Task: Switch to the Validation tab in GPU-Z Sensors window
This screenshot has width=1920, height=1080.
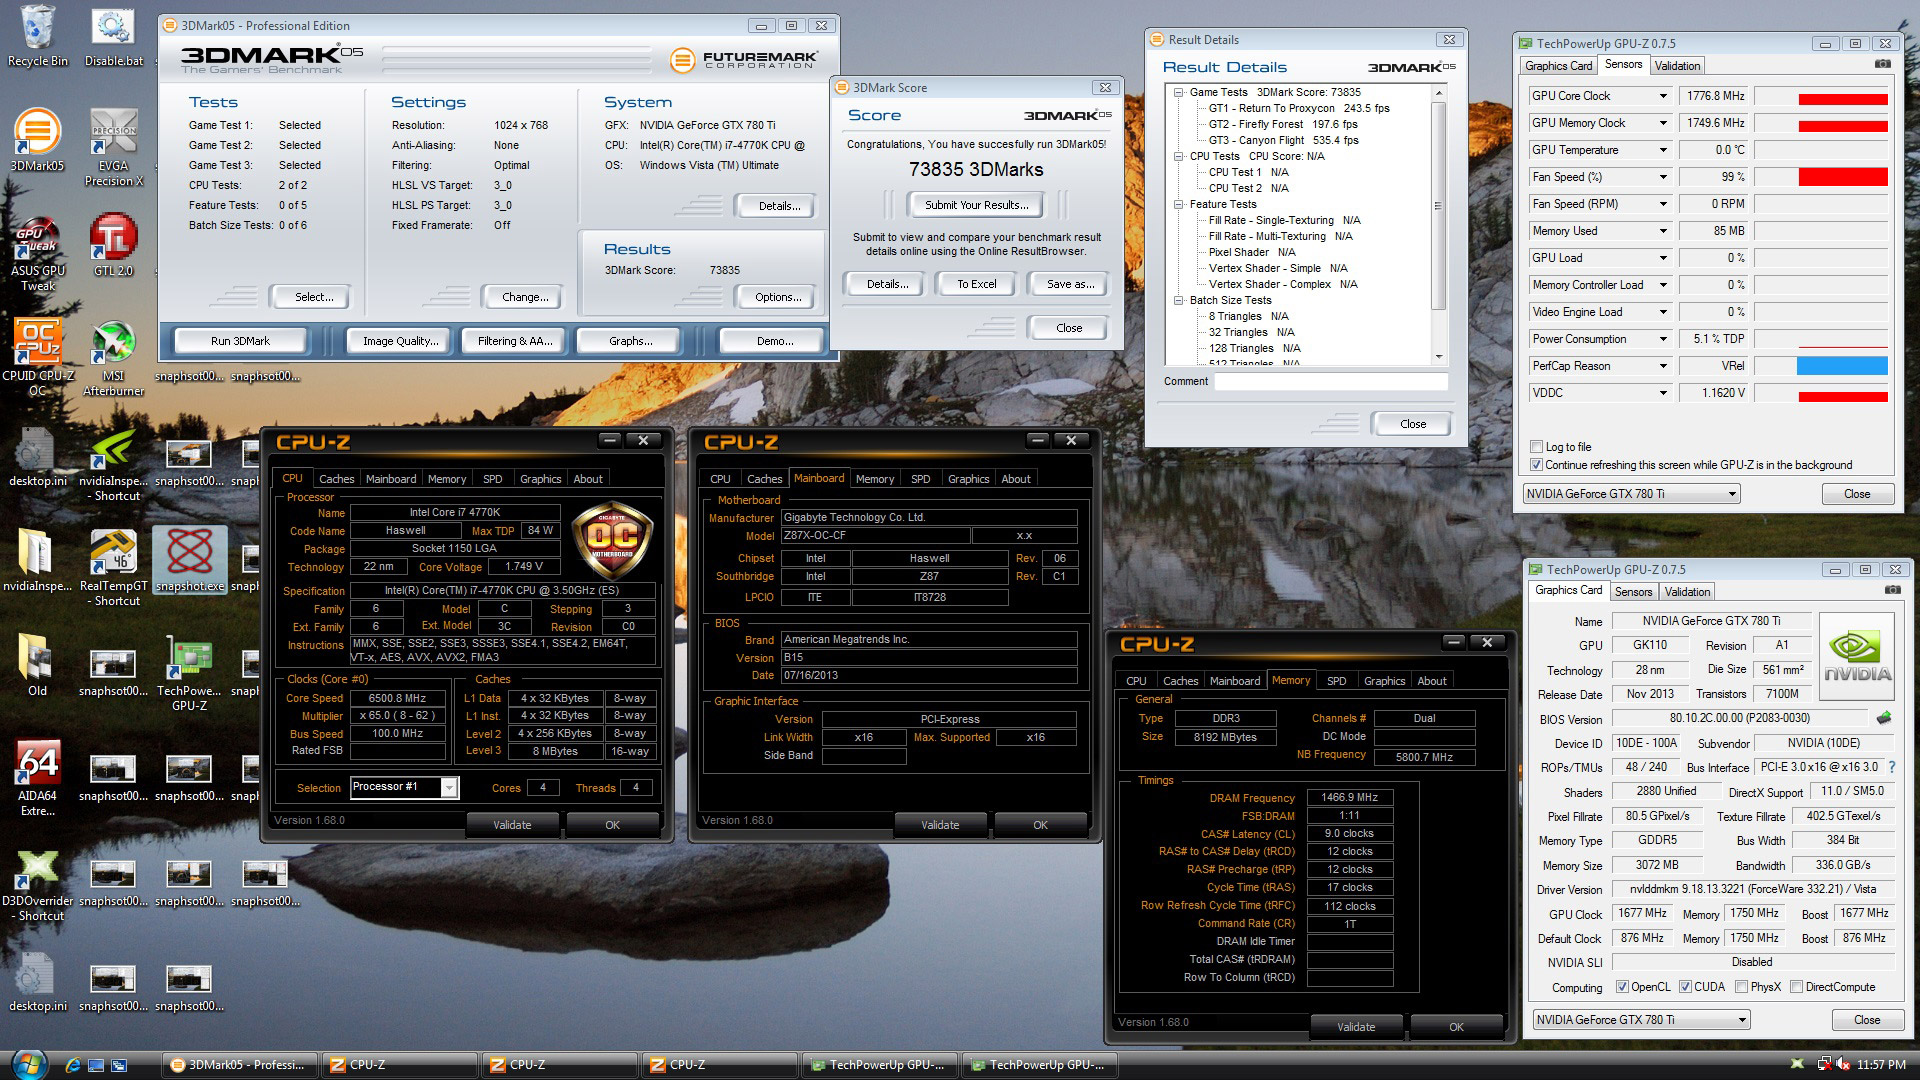Action: tap(1677, 66)
